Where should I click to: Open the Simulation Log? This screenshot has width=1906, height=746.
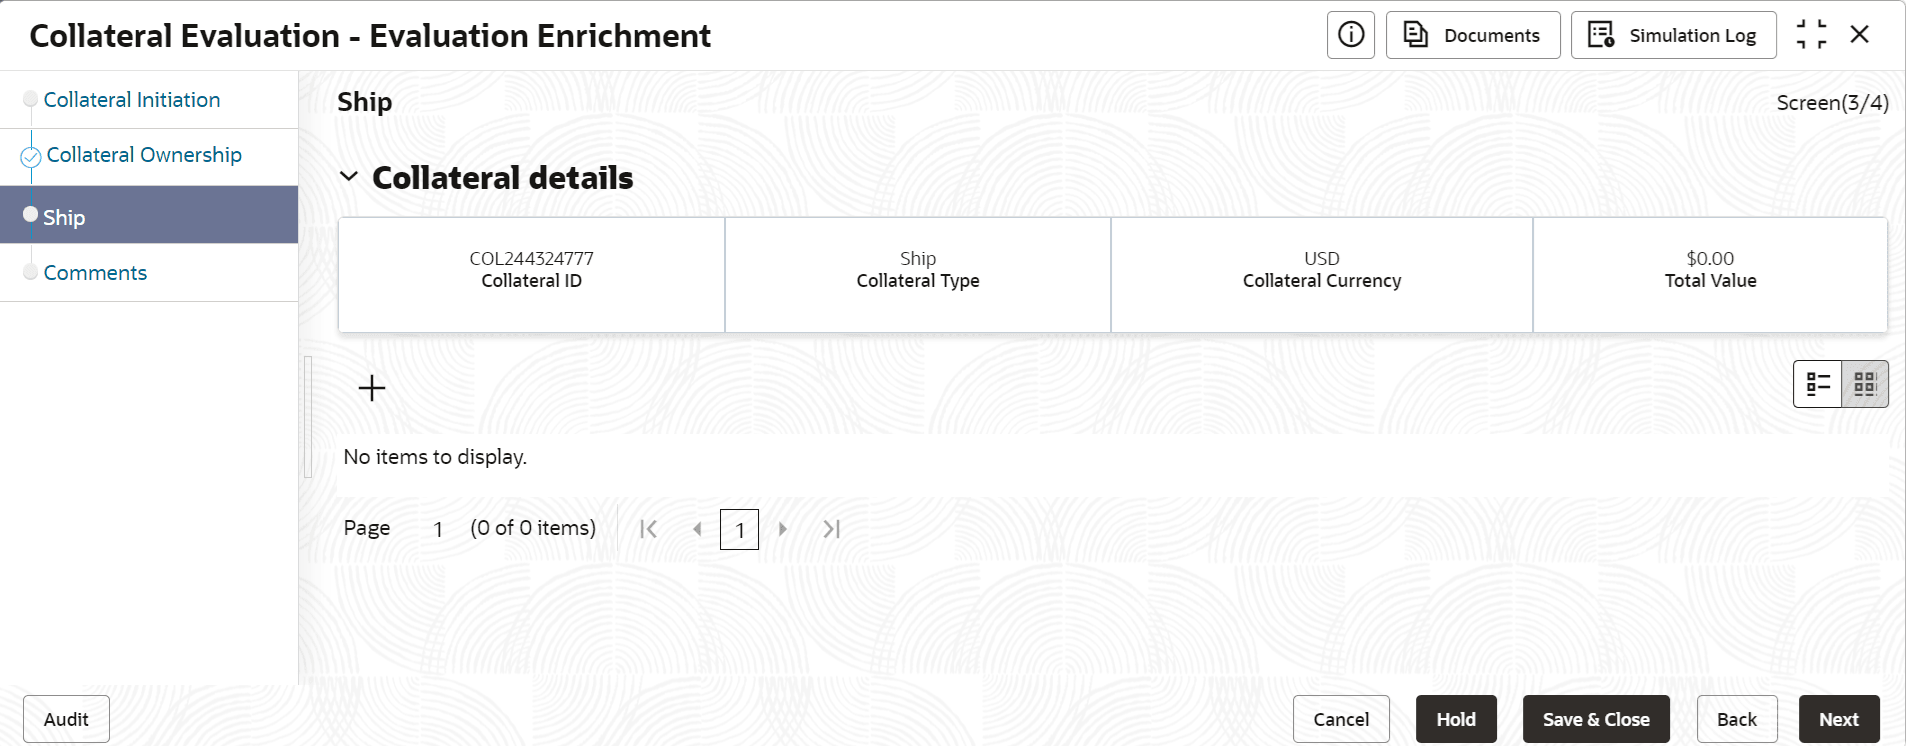point(1673,35)
